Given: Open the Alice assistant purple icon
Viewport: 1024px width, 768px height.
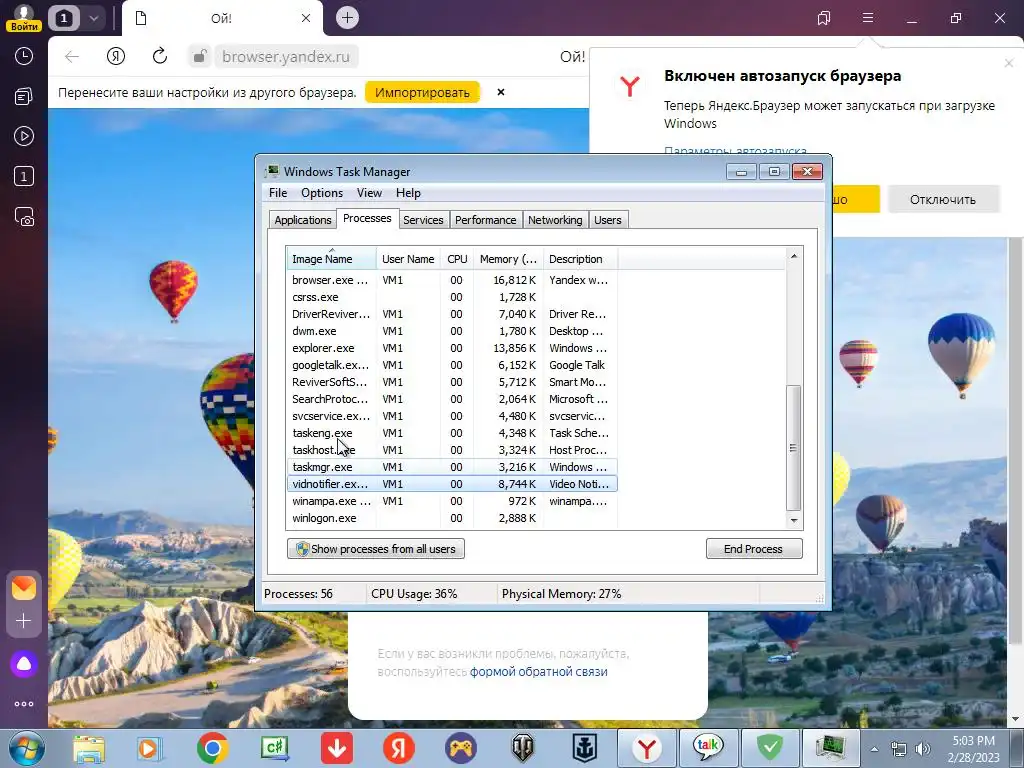Looking at the screenshot, I should tap(24, 664).
